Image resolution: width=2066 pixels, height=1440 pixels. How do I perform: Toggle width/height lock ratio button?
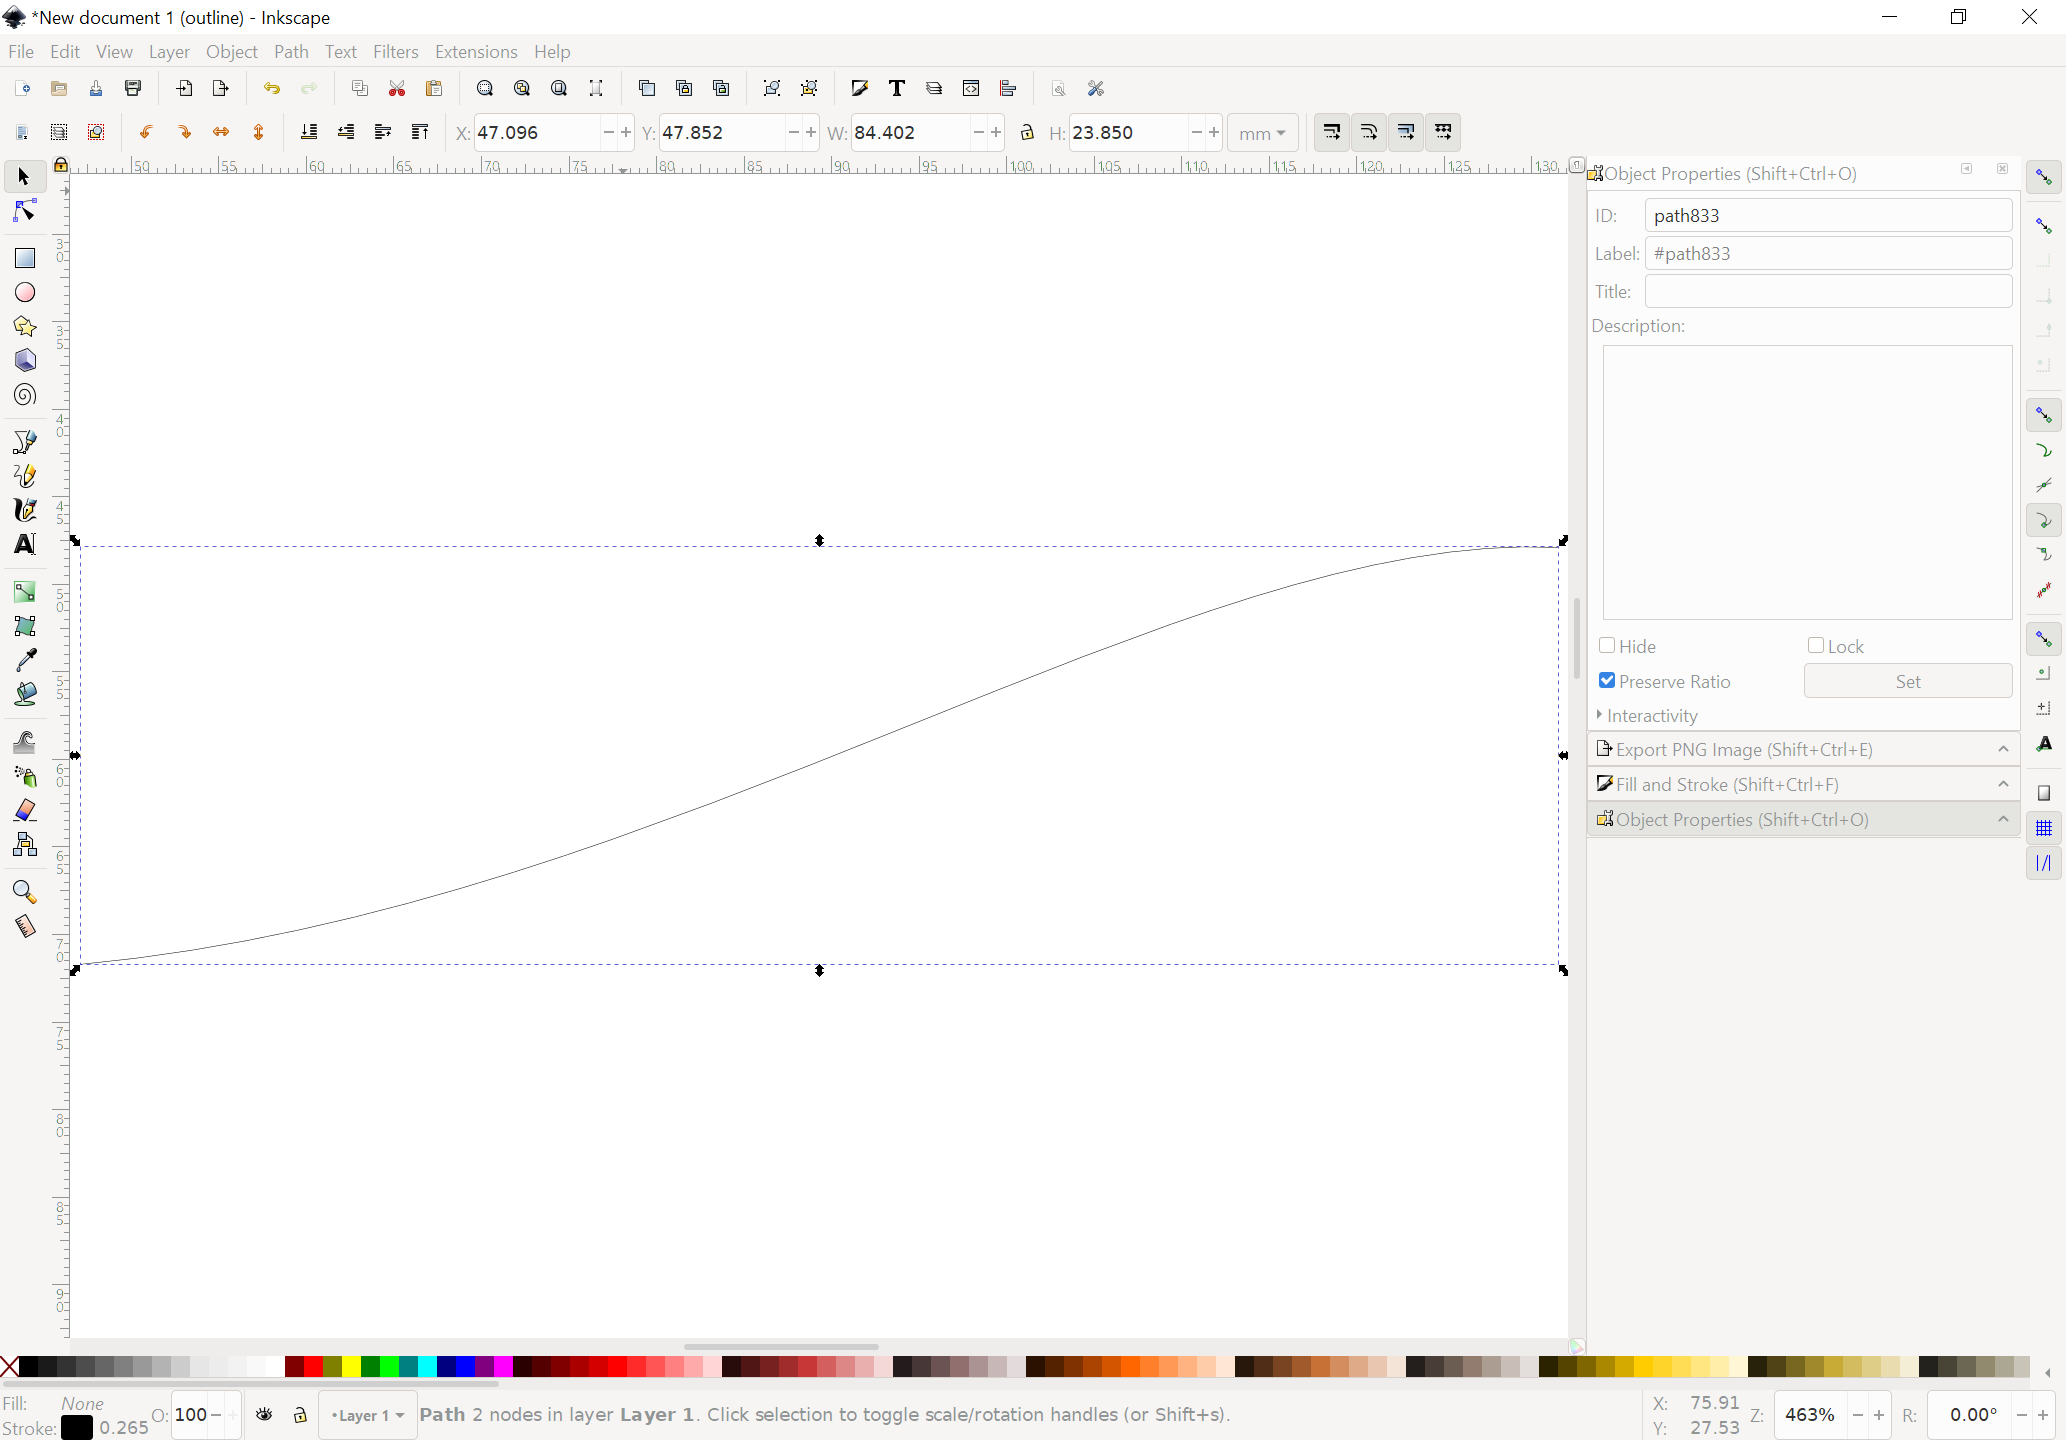click(1027, 133)
